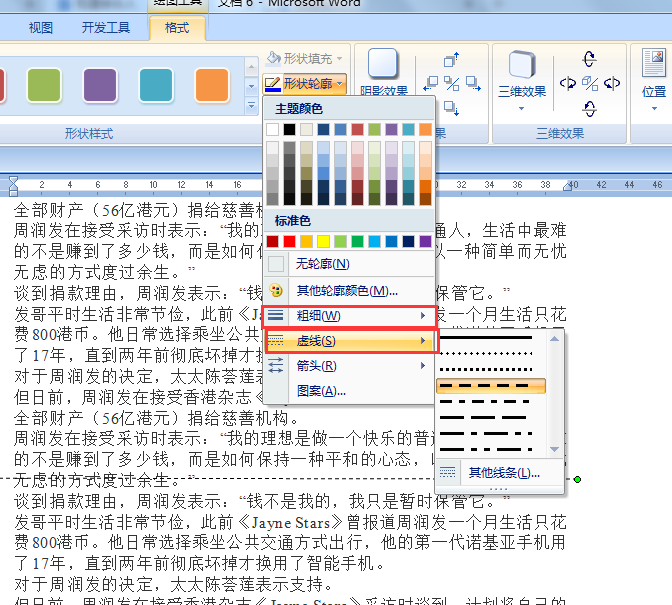Screen dimensions: 672x605
Task: Open the 箭头(R) arrows submenu
Action: (350, 366)
